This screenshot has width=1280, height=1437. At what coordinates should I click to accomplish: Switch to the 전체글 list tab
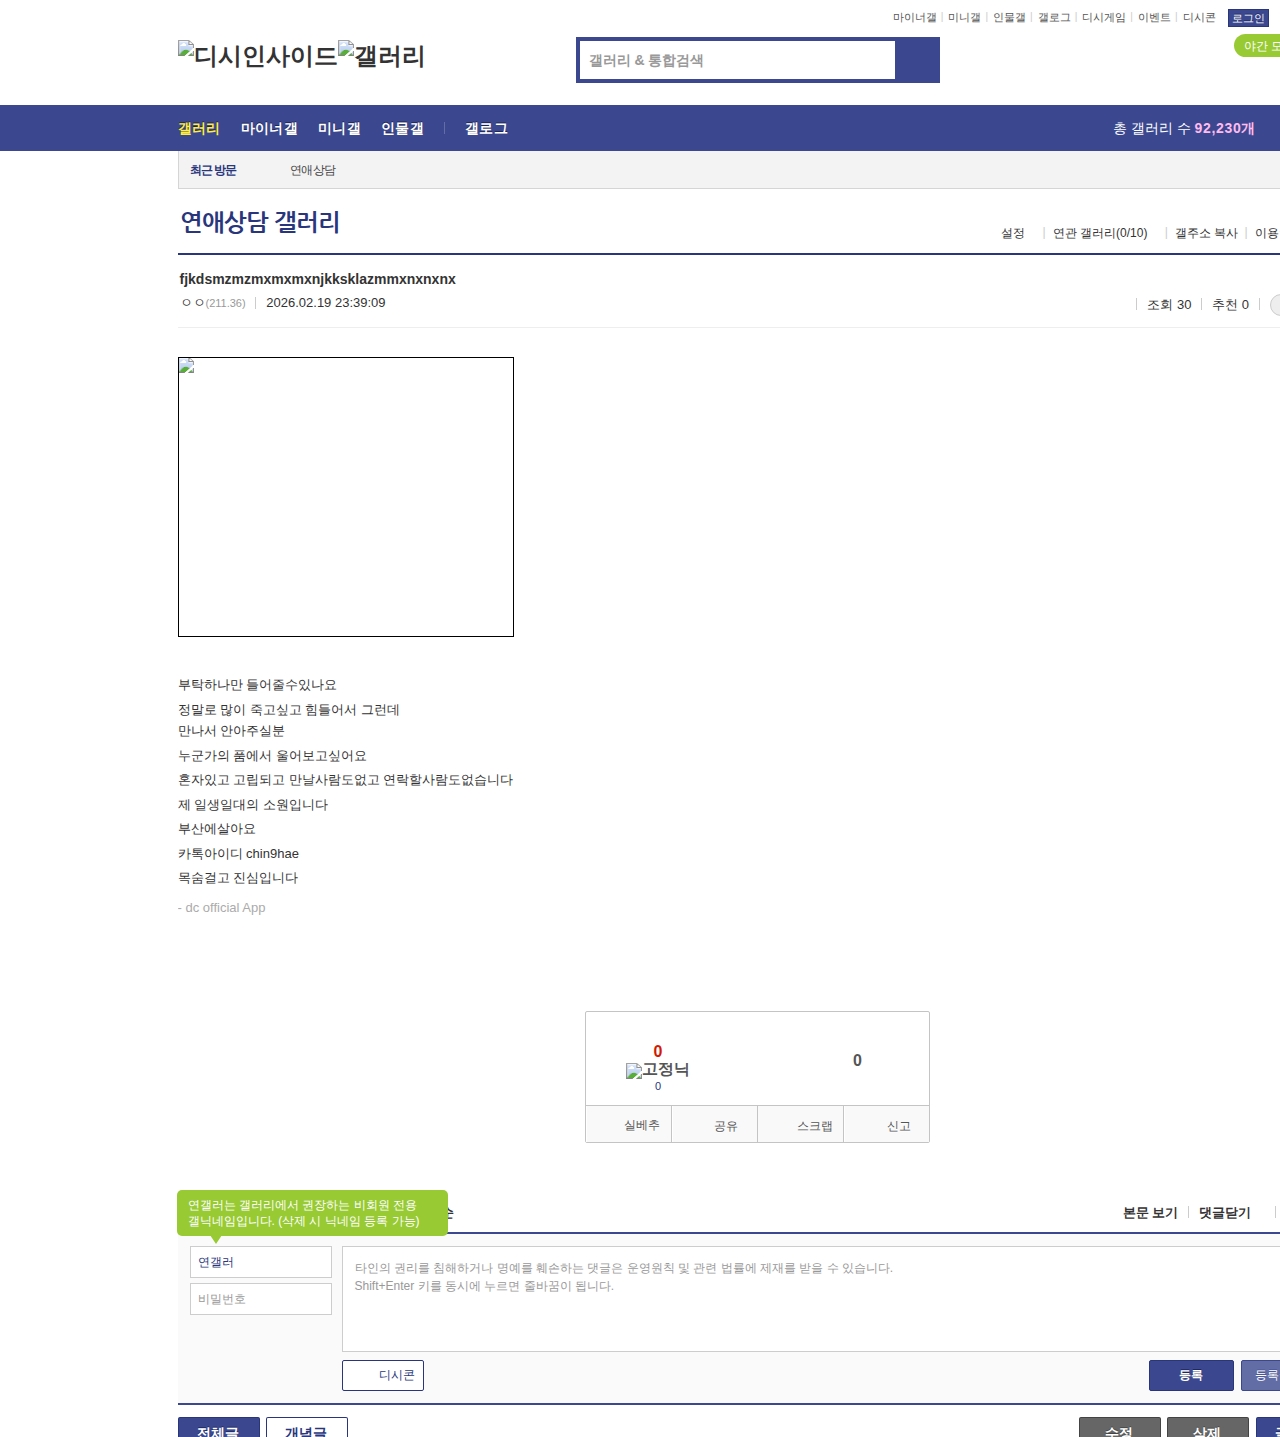[219, 1428]
